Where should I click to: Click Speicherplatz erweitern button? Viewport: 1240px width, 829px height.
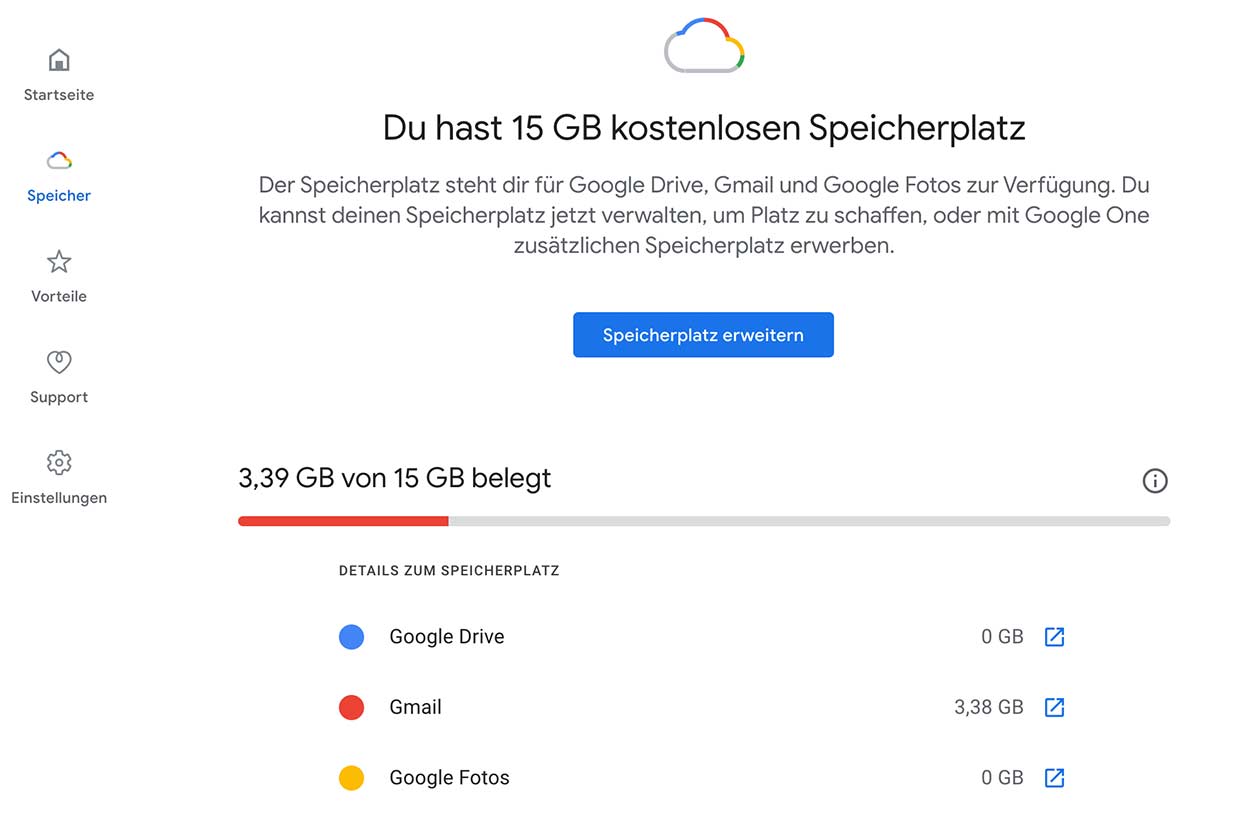pyautogui.click(x=703, y=335)
